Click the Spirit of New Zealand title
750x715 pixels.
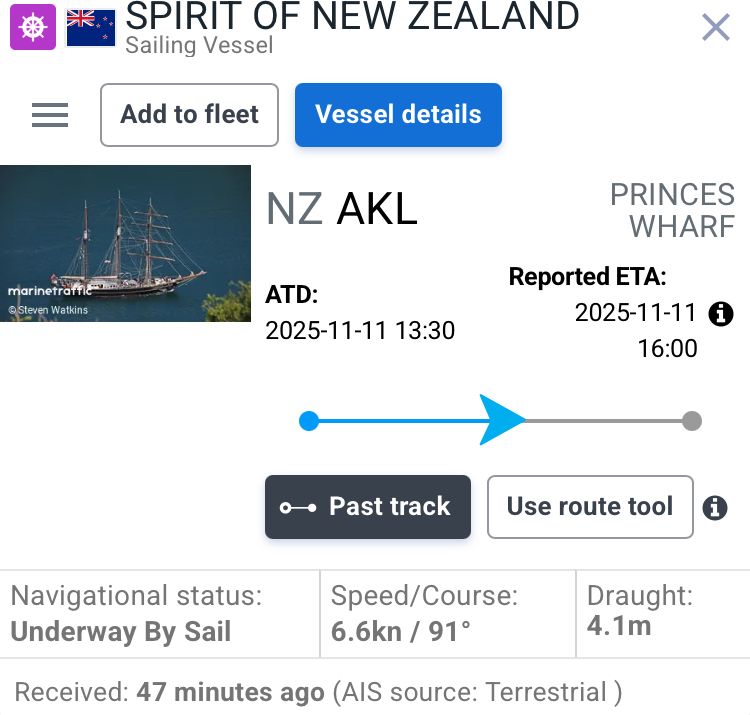tap(352, 16)
